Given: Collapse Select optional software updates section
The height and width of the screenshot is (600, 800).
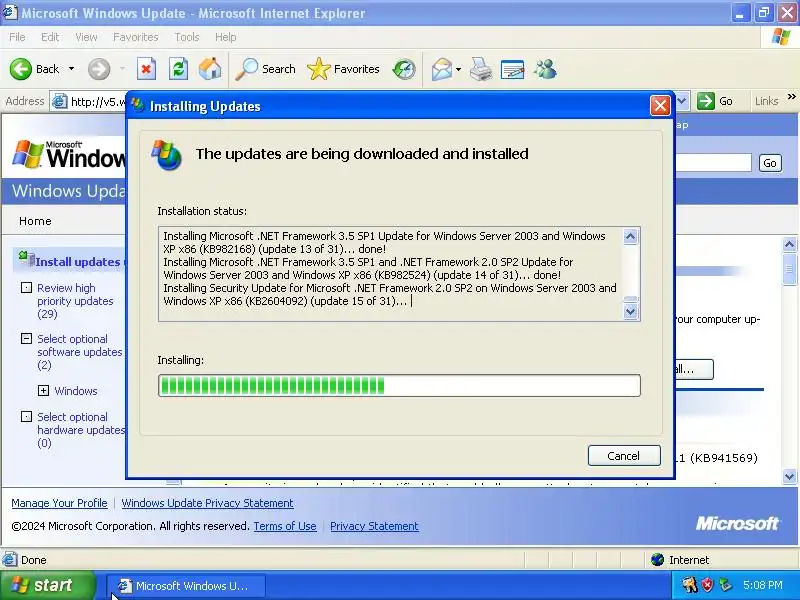Looking at the screenshot, I should tap(26, 338).
